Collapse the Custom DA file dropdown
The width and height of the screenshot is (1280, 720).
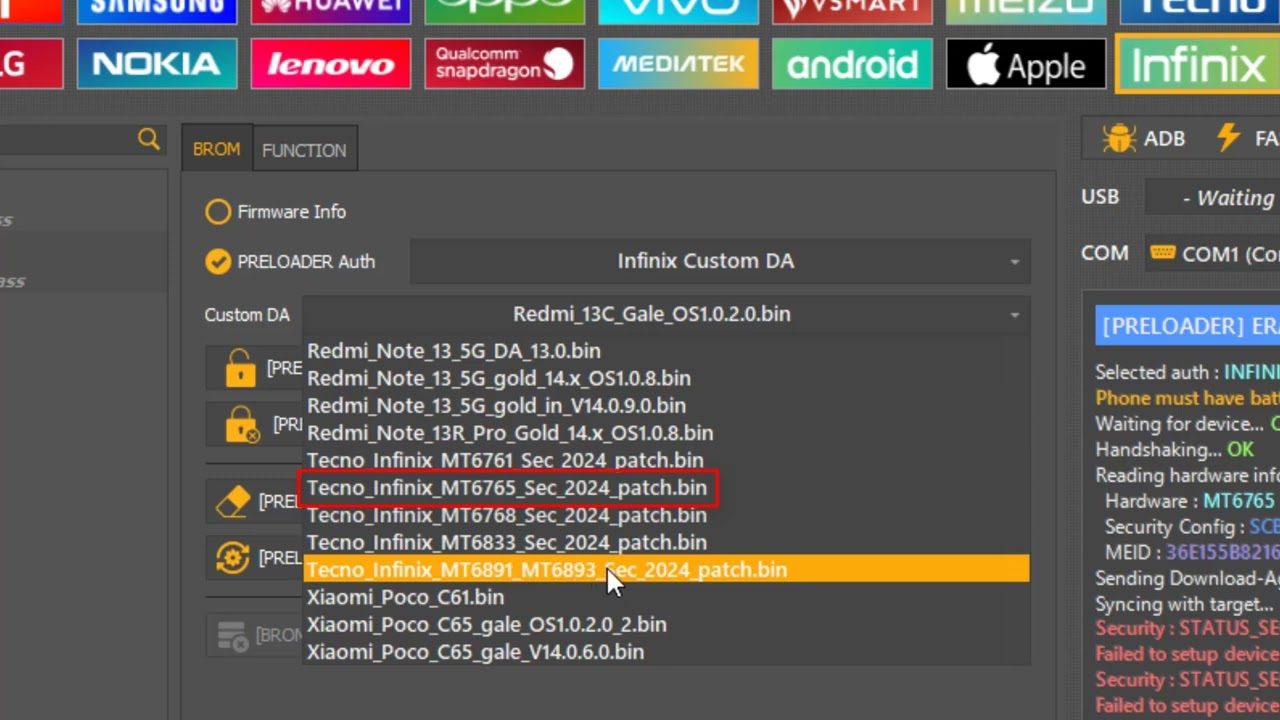667,314
